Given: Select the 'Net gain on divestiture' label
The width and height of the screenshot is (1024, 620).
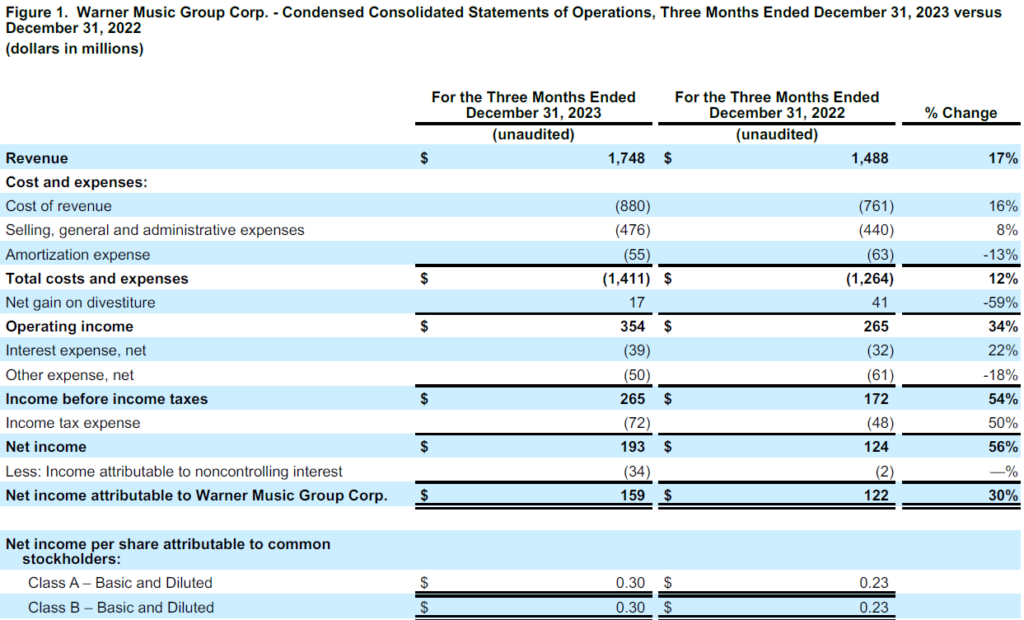Looking at the screenshot, I should (80, 302).
